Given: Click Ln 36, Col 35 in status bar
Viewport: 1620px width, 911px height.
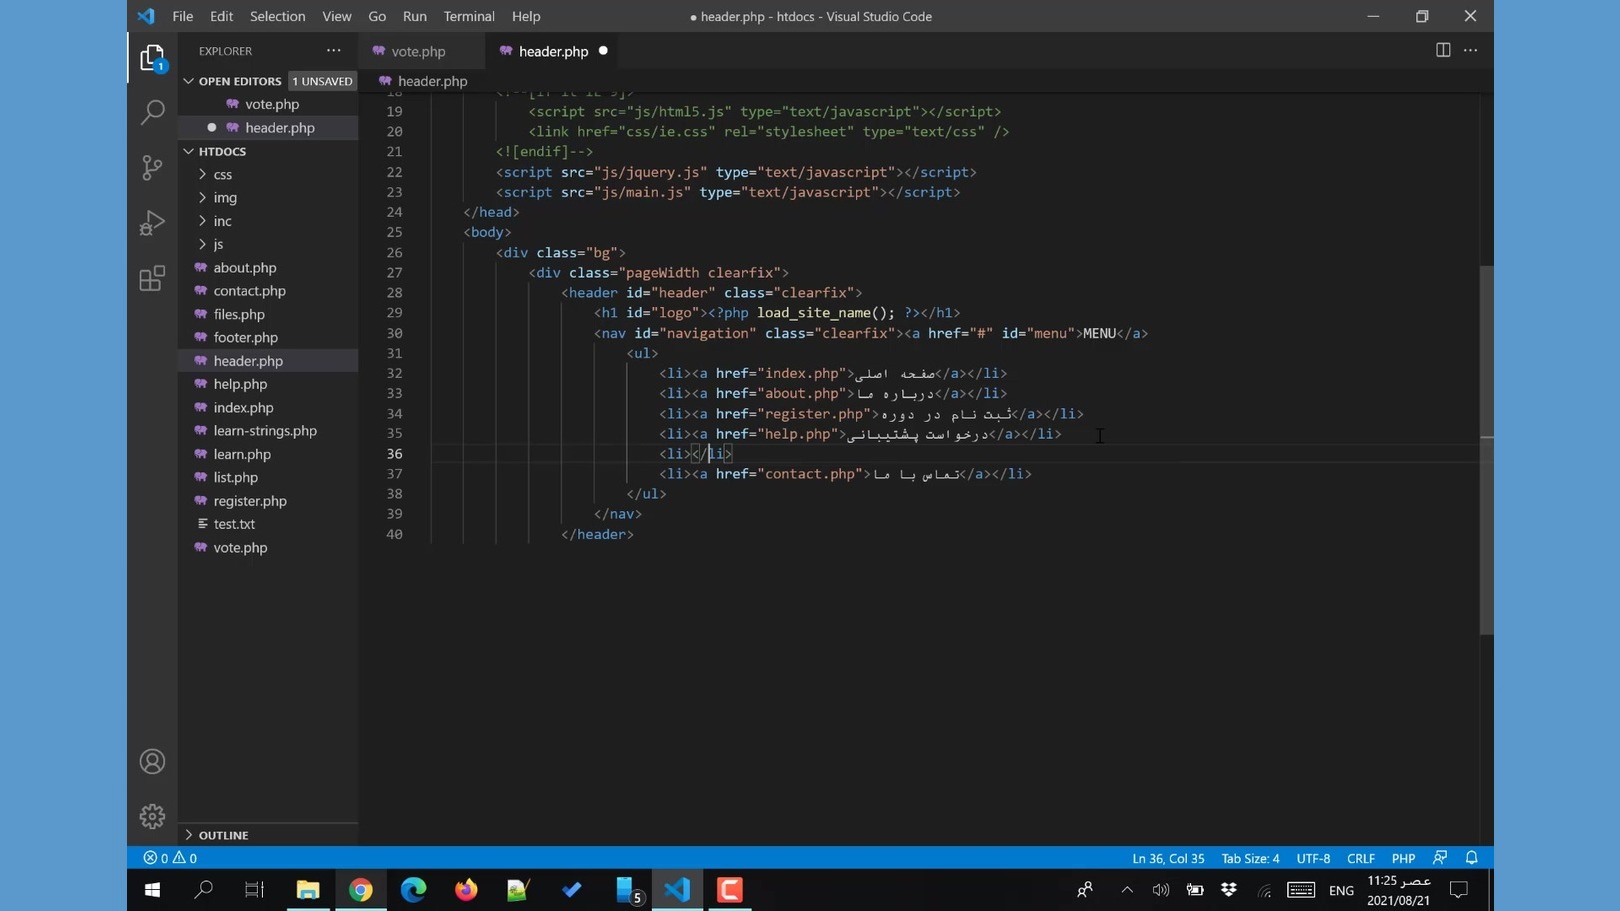Looking at the screenshot, I should click(1168, 858).
